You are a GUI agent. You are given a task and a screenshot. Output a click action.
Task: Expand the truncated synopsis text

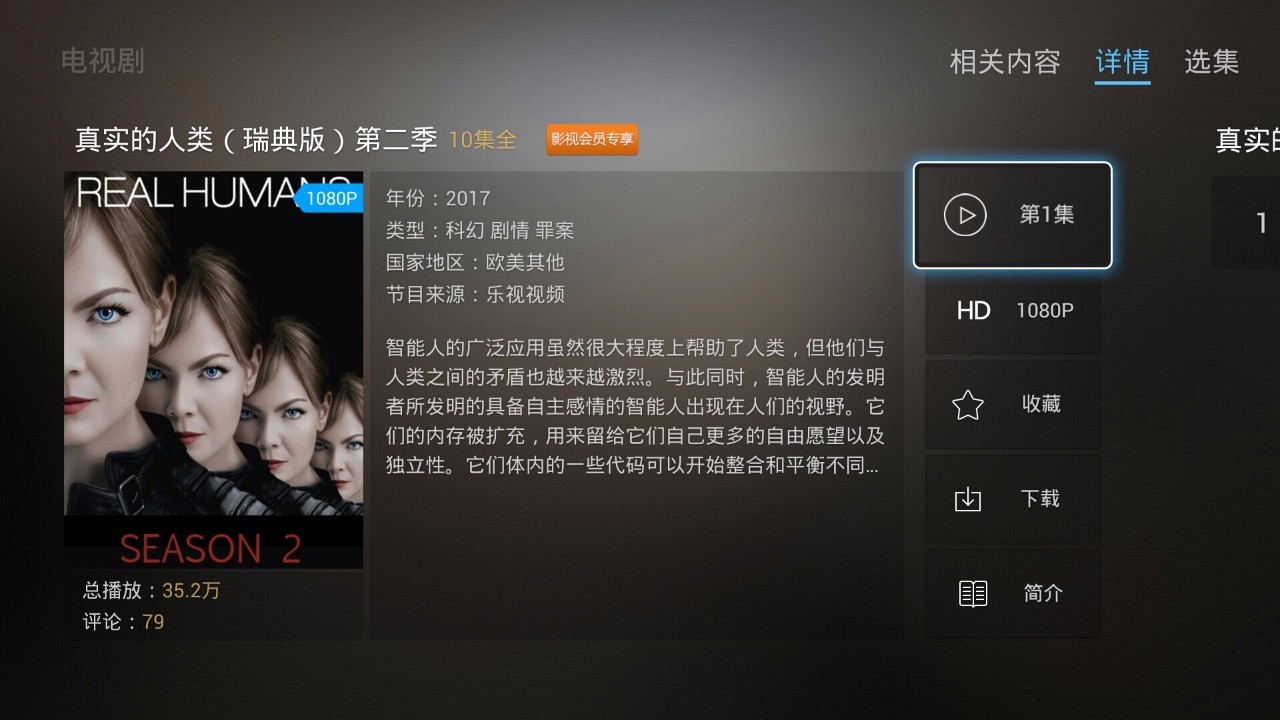[635, 407]
